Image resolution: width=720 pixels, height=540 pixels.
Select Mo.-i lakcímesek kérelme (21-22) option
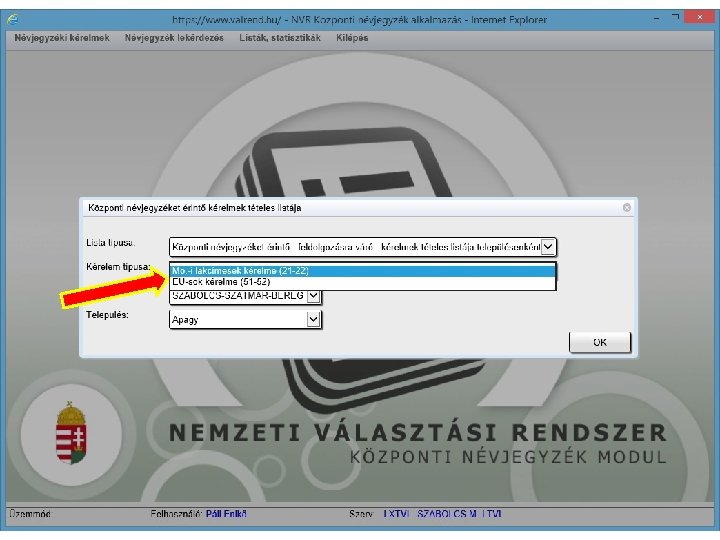click(362, 271)
